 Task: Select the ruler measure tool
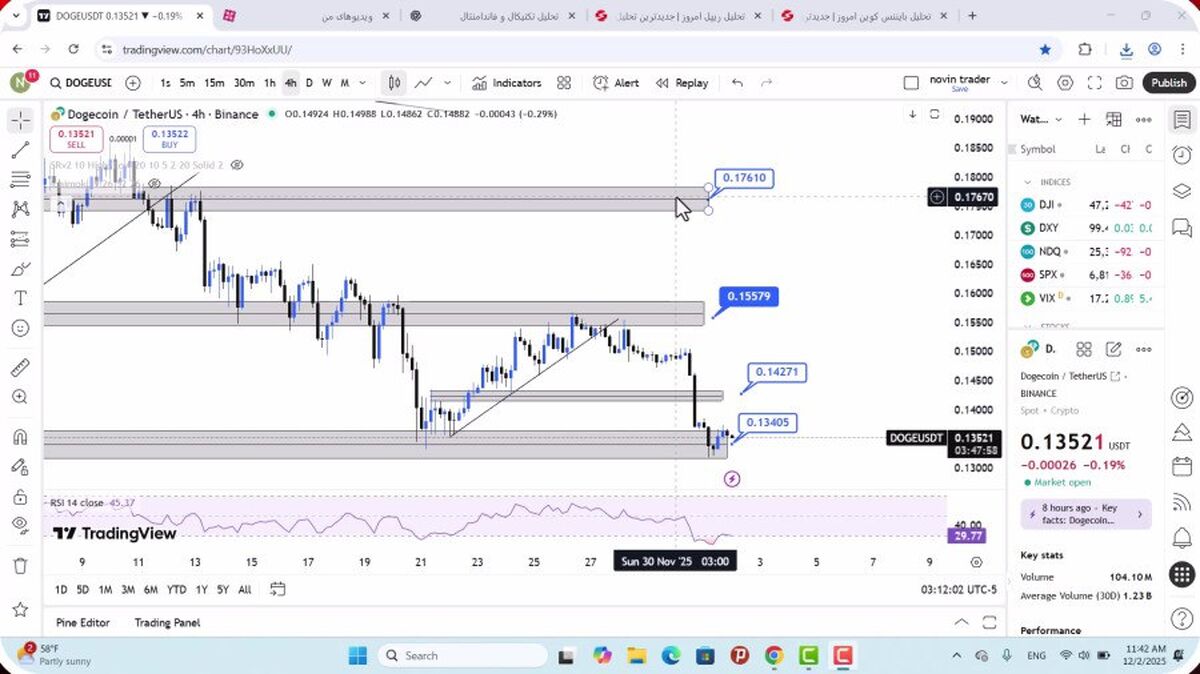20,367
